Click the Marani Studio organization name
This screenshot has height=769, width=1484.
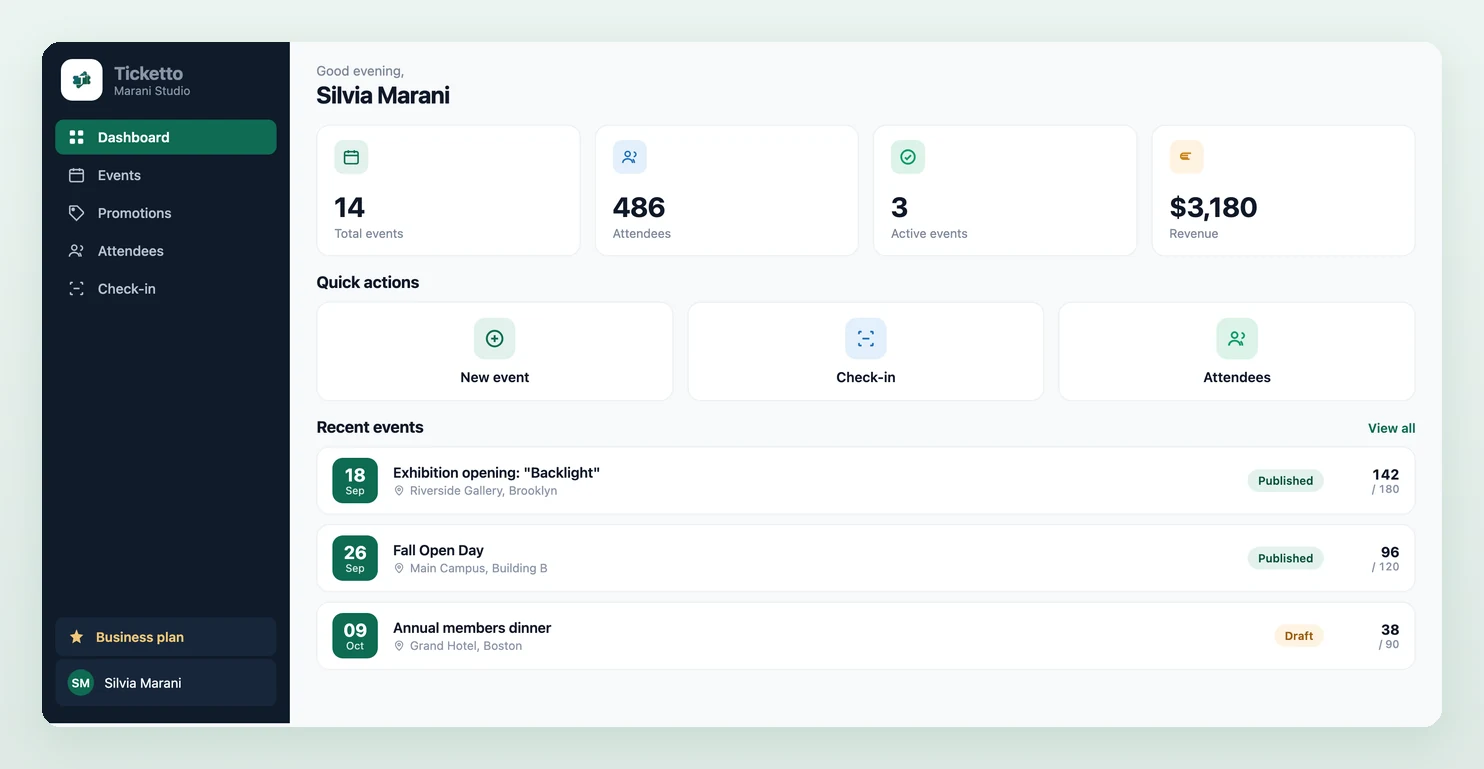(x=152, y=91)
